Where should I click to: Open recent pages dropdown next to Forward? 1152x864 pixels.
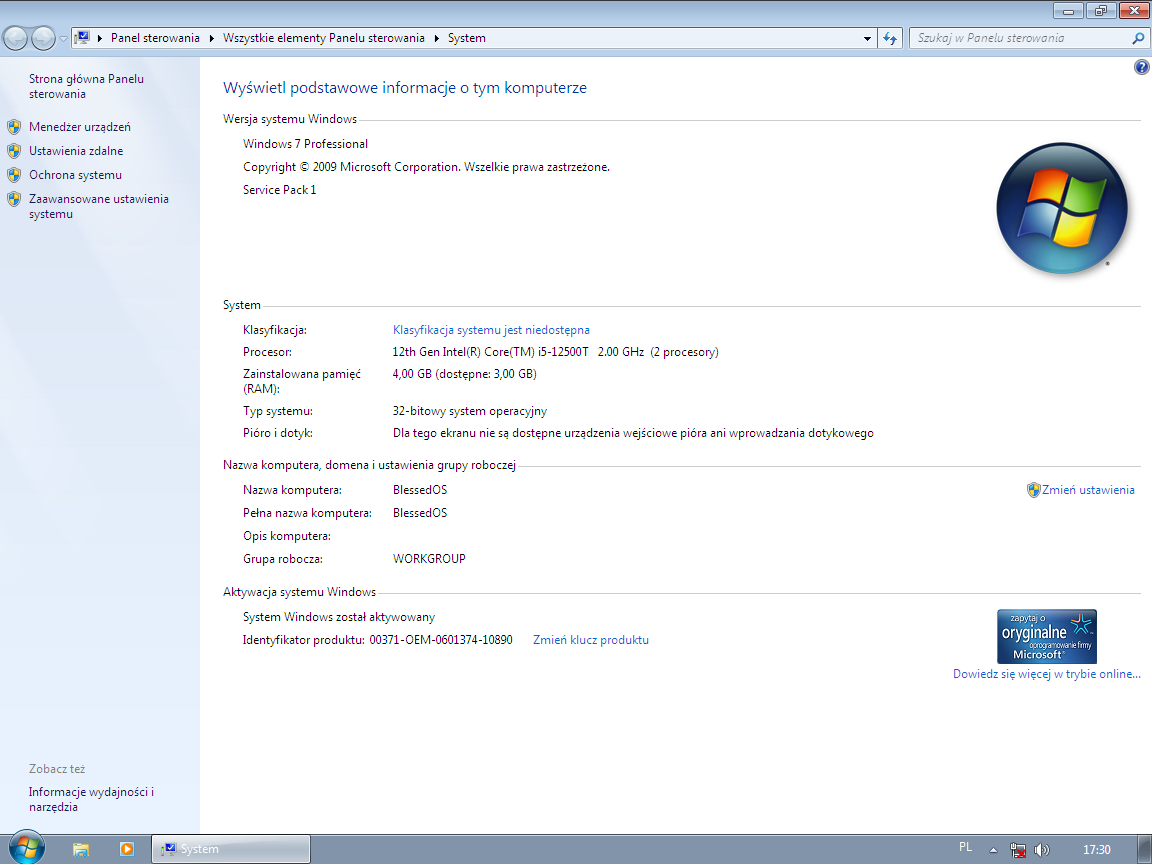pyautogui.click(x=64, y=38)
